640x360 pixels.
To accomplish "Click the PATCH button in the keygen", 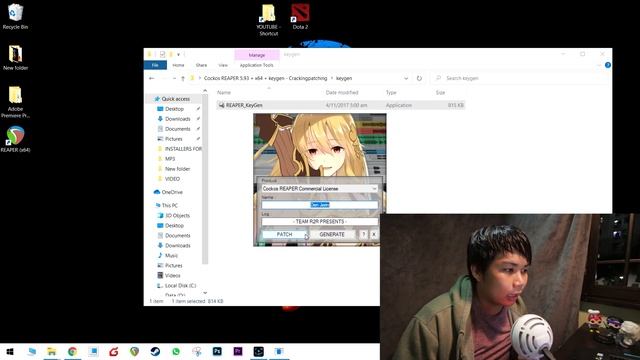I will coord(284,234).
